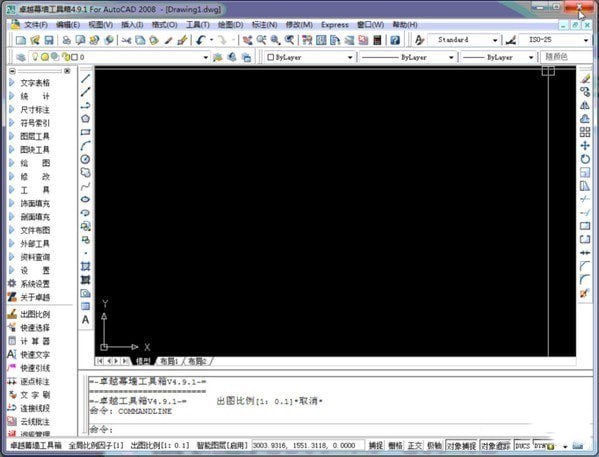The height and width of the screenshot is (457, 599).
Task: Click the Zoom Realtime magnifier icon
Action: coord(262,40)
